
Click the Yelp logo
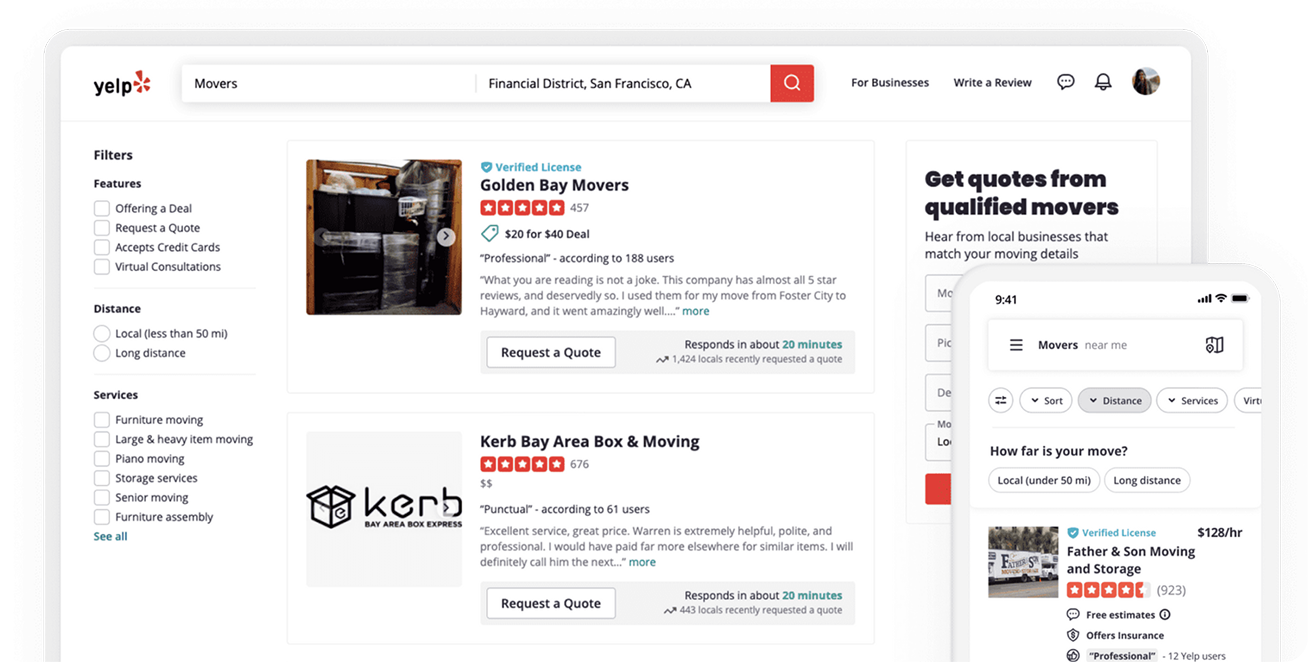coord(122,84)
